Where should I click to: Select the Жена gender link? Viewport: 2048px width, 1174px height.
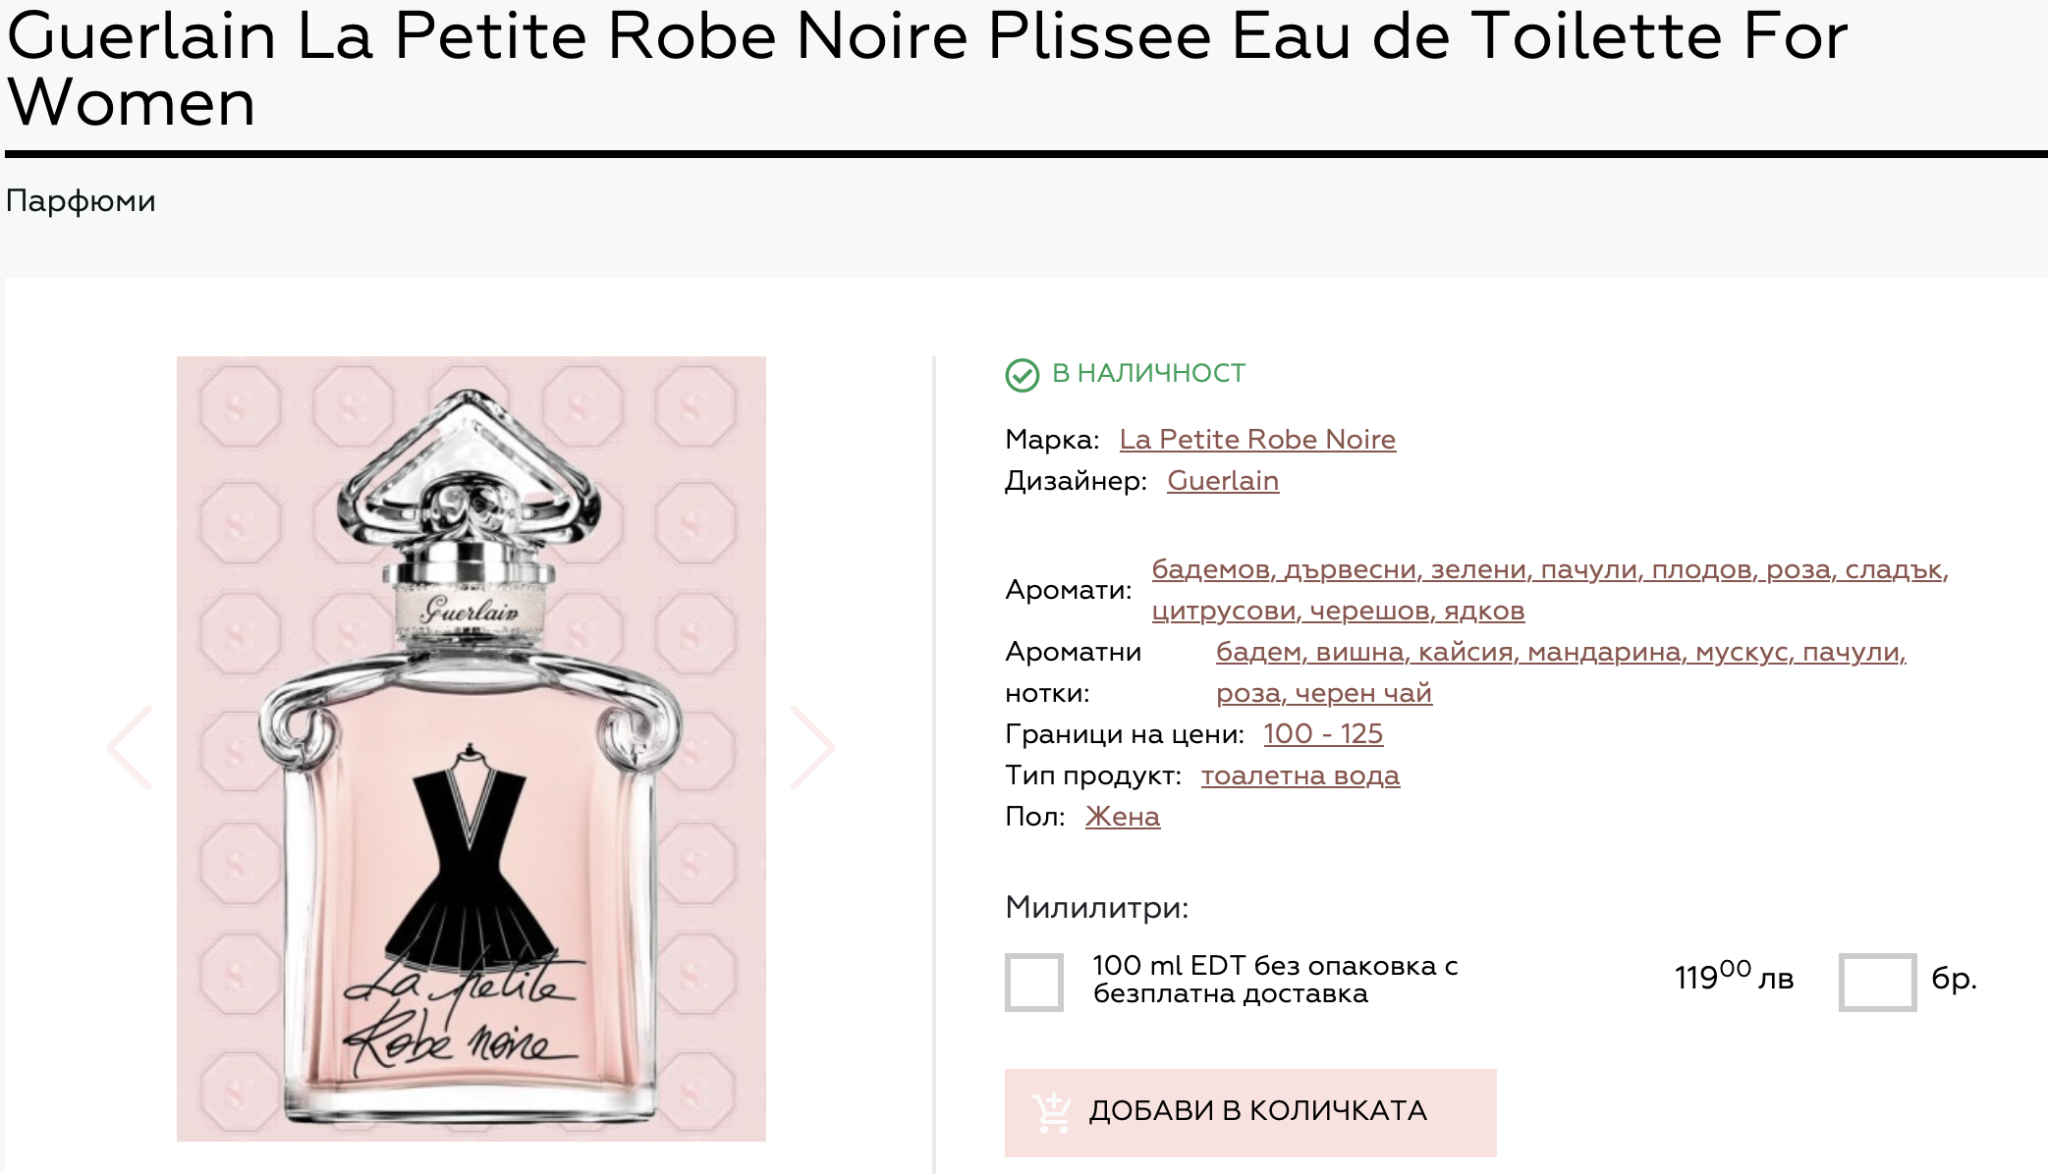(x=1122, y=817)
